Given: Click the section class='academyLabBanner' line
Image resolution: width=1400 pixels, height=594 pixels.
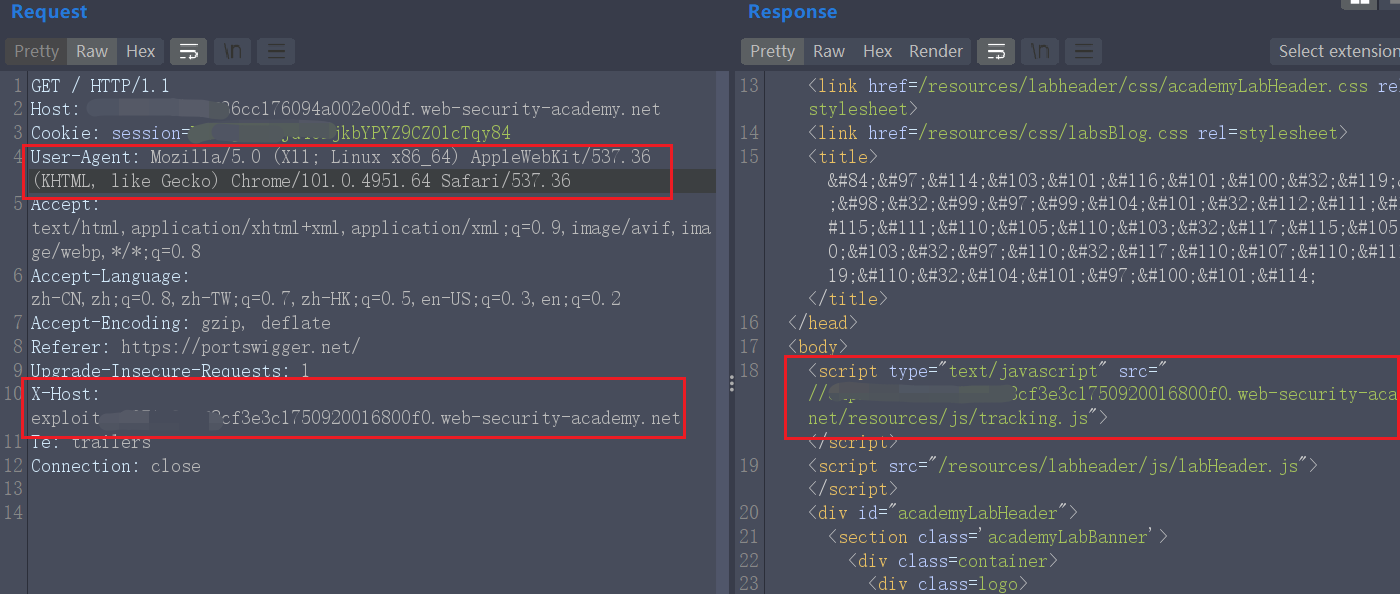Looking at the screenshot, I should coord(998,537).
